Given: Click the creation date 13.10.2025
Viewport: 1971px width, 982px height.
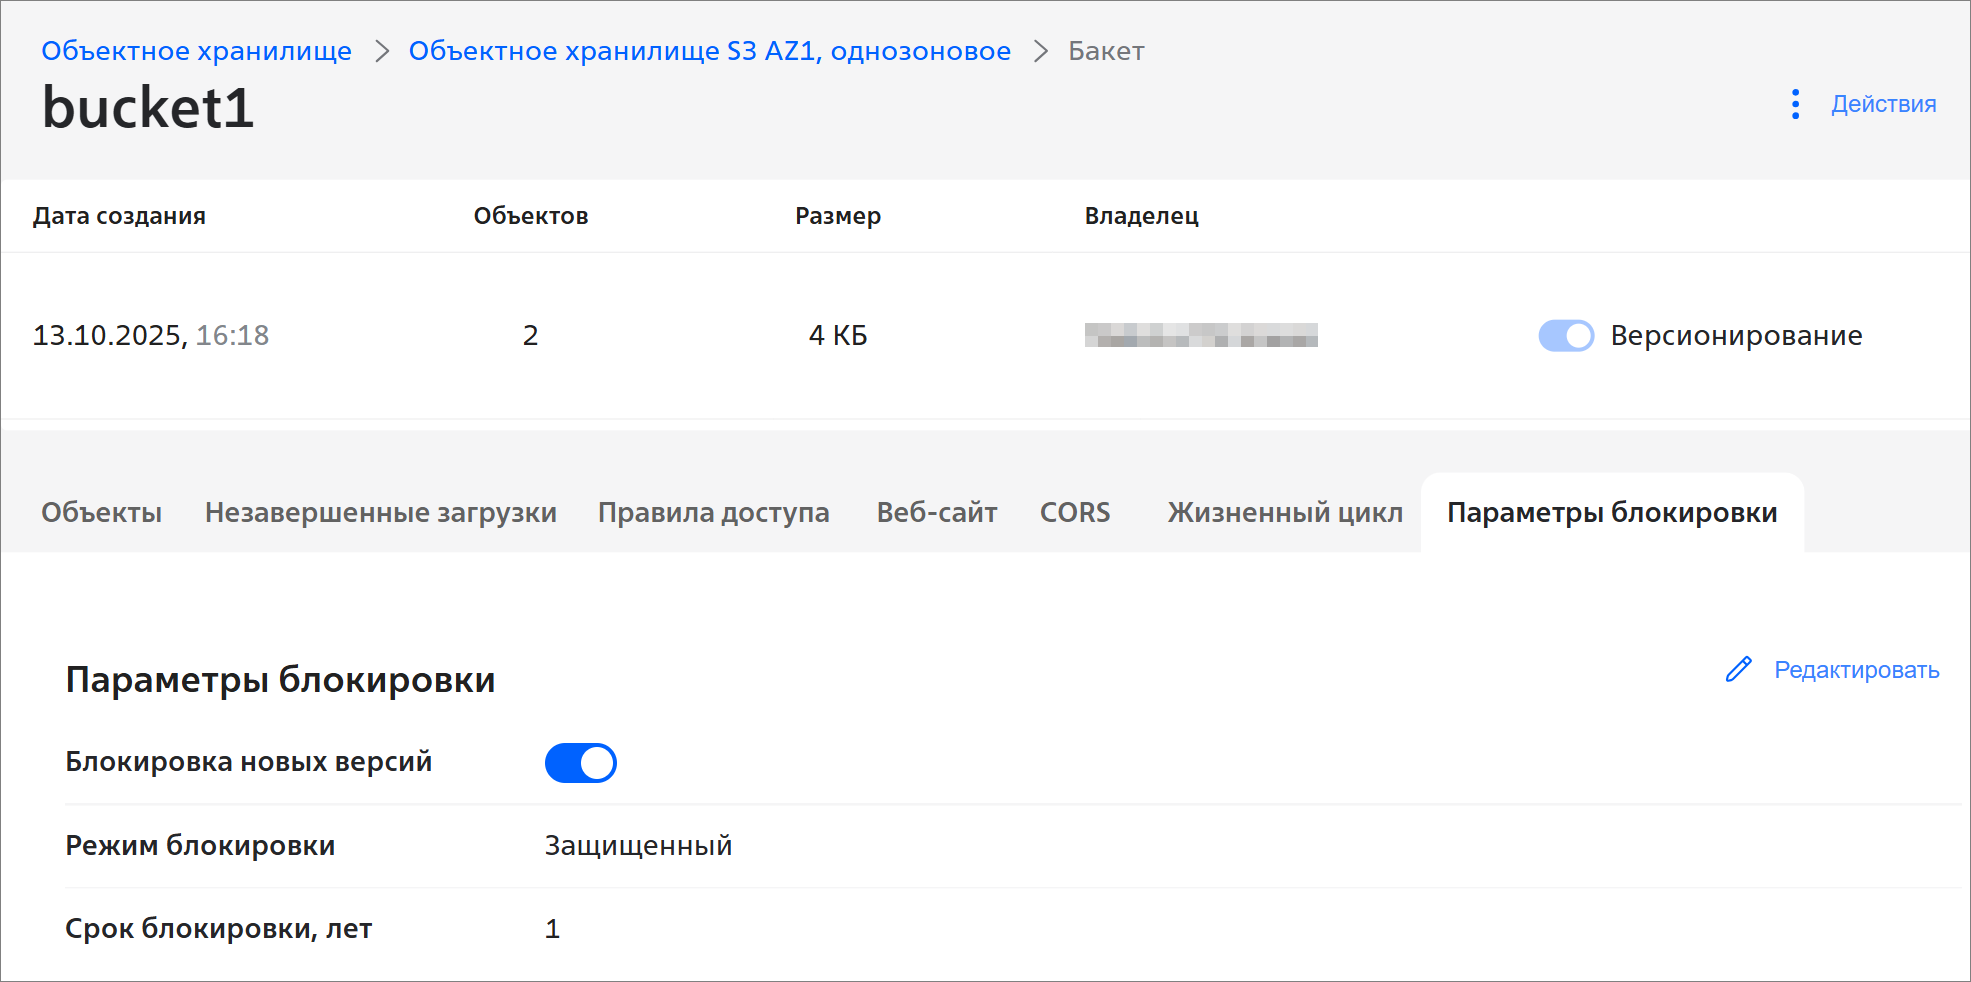Looking at the screenshot, I should pyautogui.click(x=110, y=335).
